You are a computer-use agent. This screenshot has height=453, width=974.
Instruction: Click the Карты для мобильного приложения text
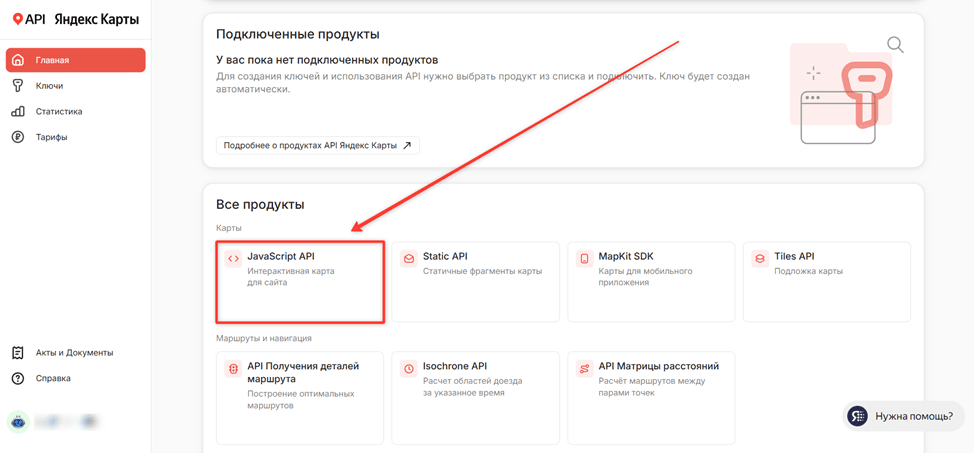click(x=645, y=277)
